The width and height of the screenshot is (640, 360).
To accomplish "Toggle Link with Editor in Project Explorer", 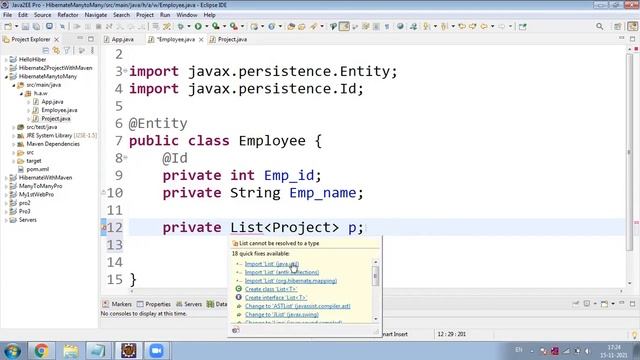I will tap(56, 51).
